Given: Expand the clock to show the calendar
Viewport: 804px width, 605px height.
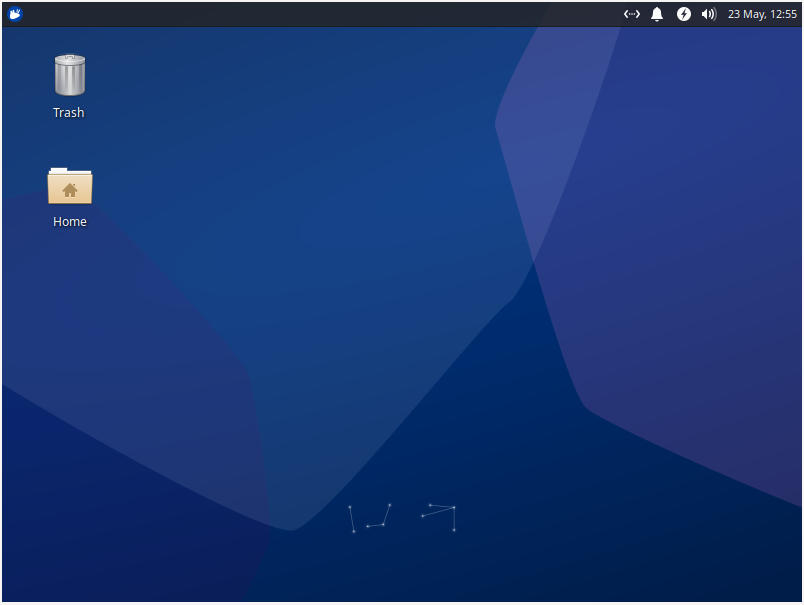Looking at the screenshot, I should click(762, 14).
